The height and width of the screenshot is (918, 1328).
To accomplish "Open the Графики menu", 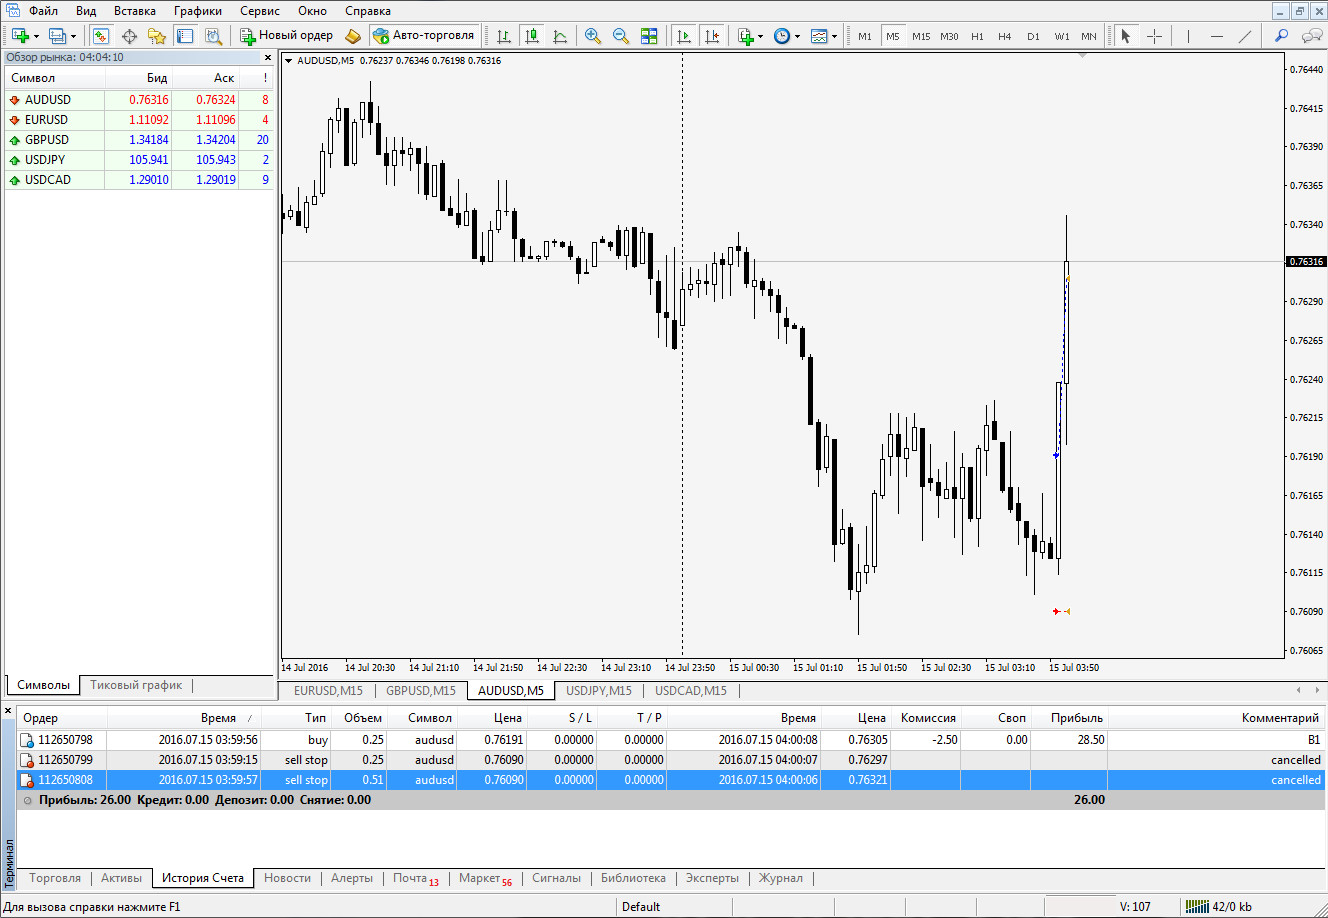I will [x=198, y=11].
